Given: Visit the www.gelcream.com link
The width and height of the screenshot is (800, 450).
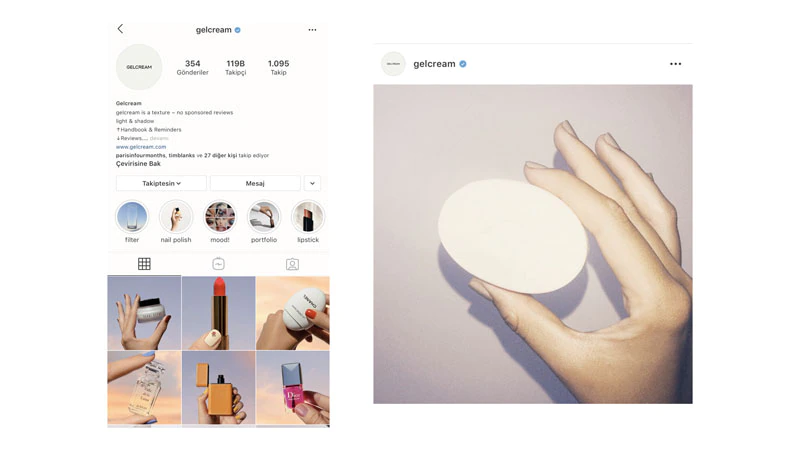Looking at the screenshot, I should pos(141,146).
